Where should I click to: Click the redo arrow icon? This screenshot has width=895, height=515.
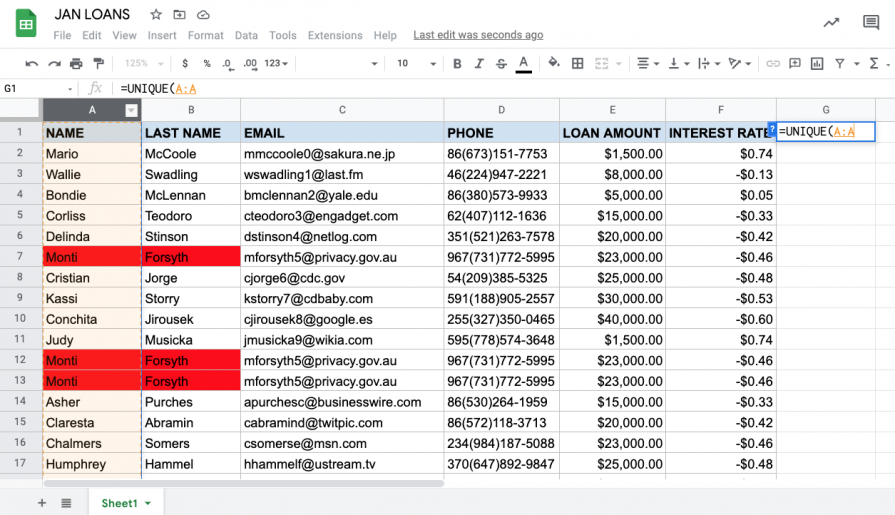point(54,64)
